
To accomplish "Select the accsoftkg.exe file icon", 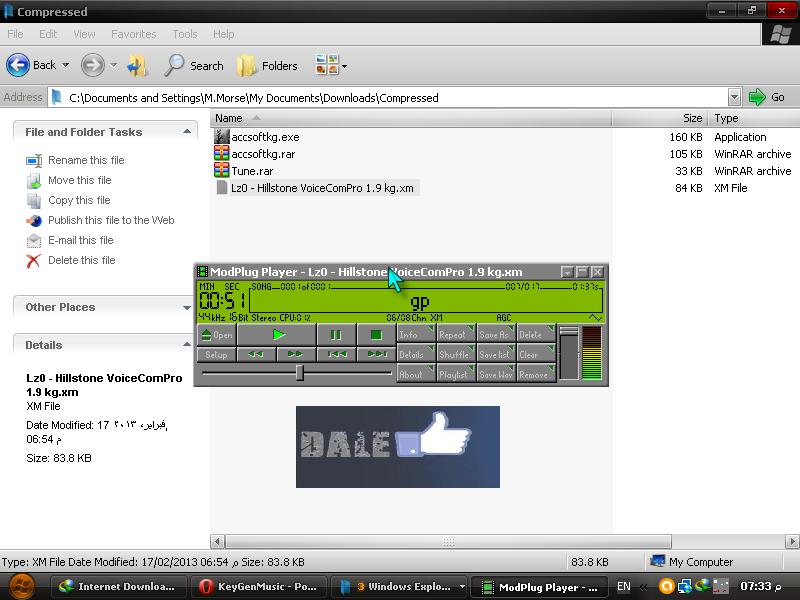I will point(221,136).
